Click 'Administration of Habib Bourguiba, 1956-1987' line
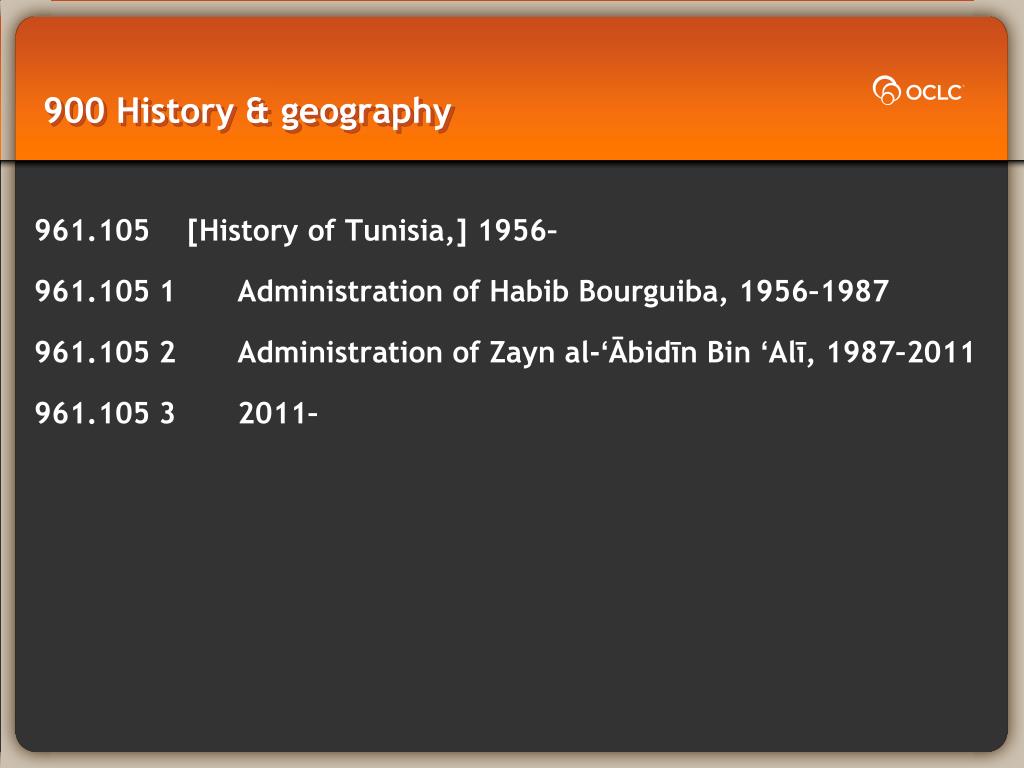Image resolution: width=1024 pixels, height=768 pixels. (x=563, y=292)
